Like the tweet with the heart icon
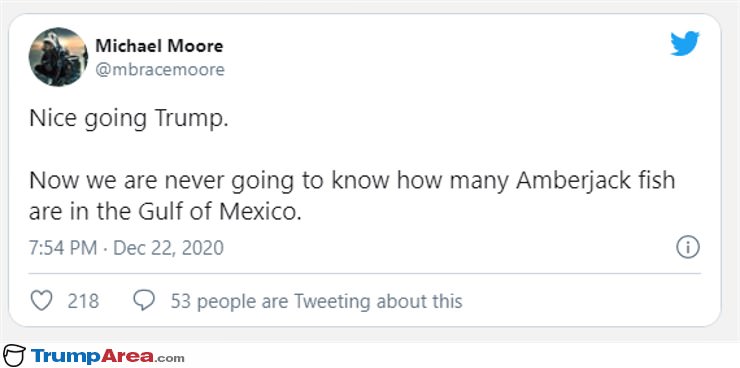This screenshot has width=740, height=368. point(41,301)
